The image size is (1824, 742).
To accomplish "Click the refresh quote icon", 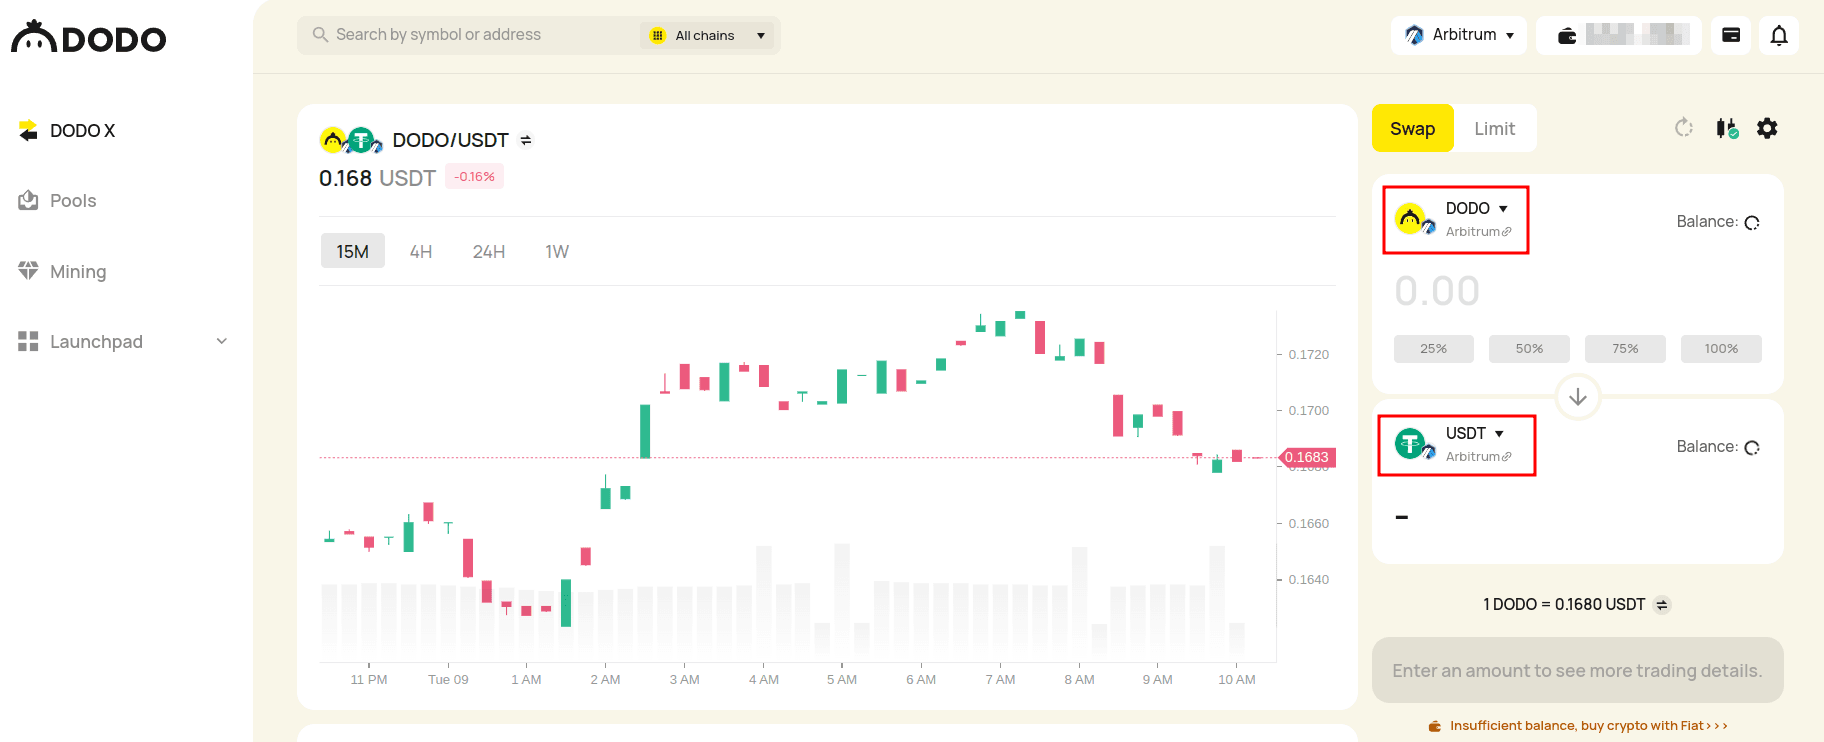I will point(1684,128).
